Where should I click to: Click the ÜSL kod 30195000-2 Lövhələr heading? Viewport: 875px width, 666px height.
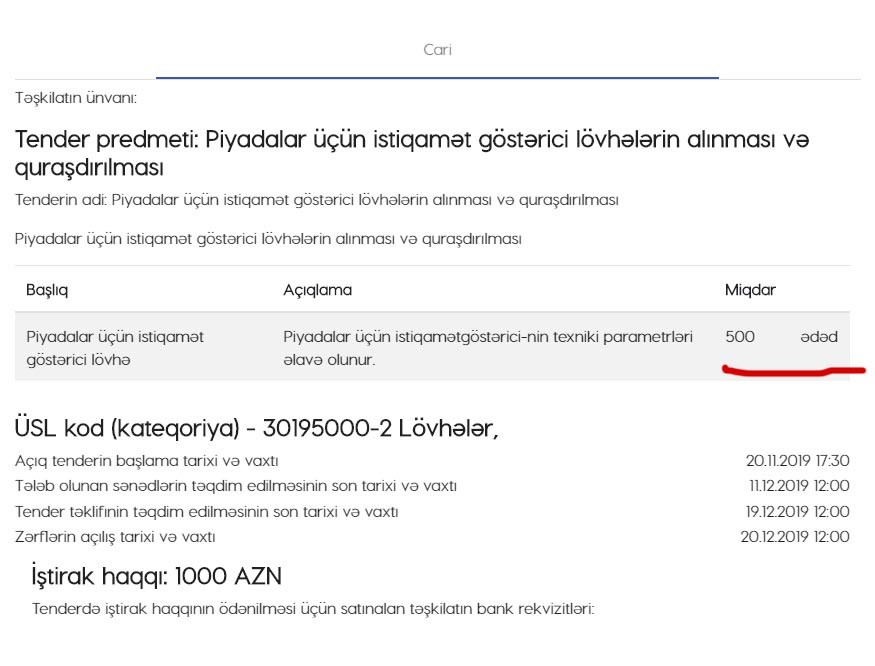tap(257, 428)
